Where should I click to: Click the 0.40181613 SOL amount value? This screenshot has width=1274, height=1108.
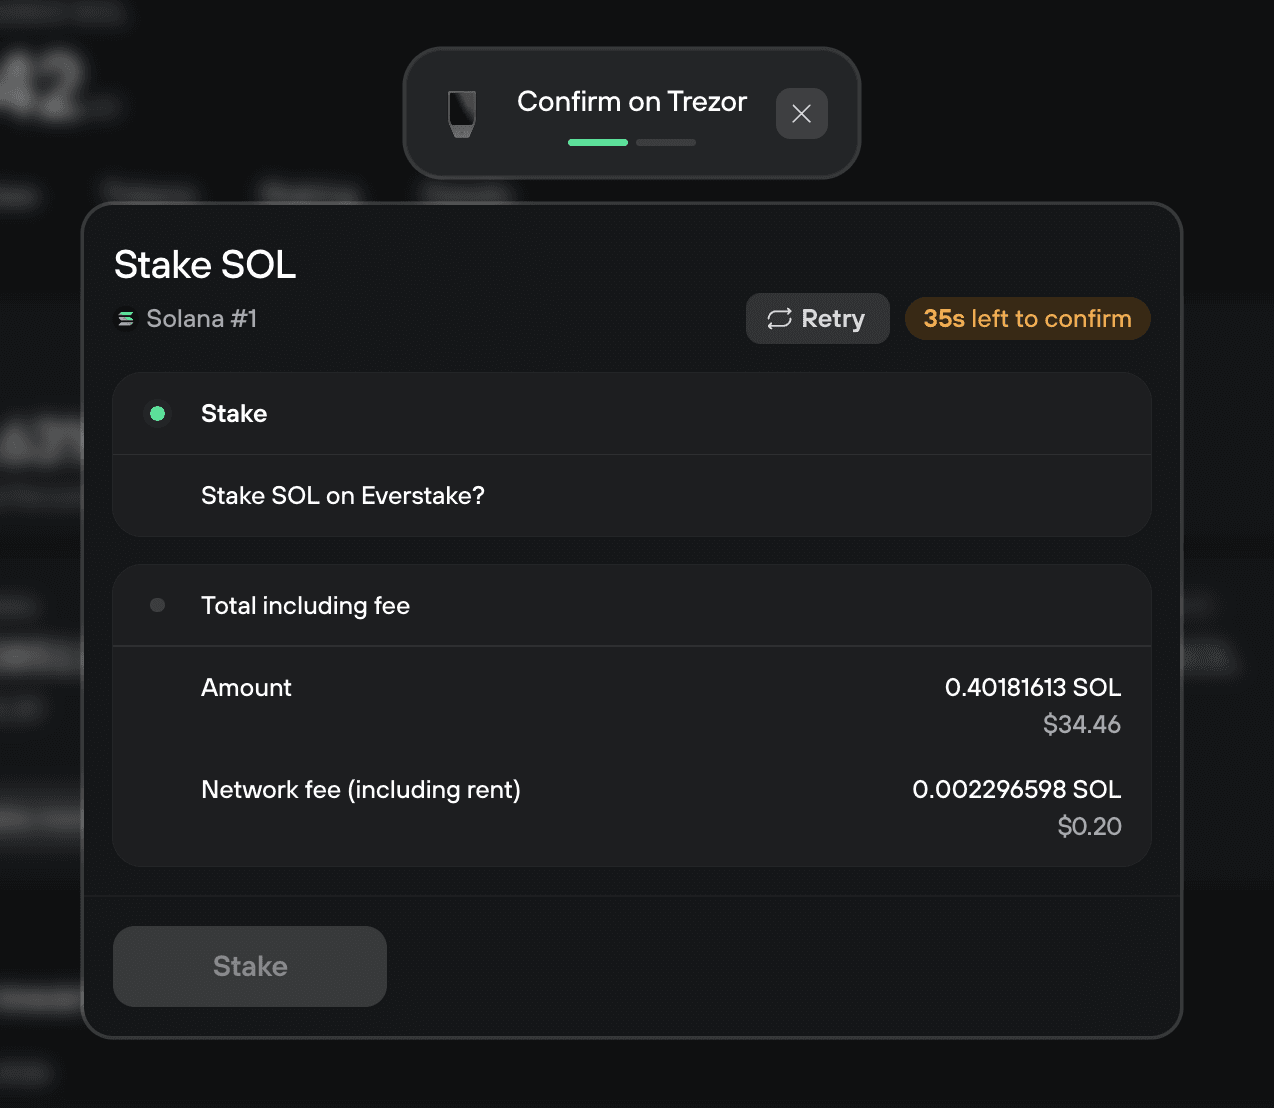1032,688
